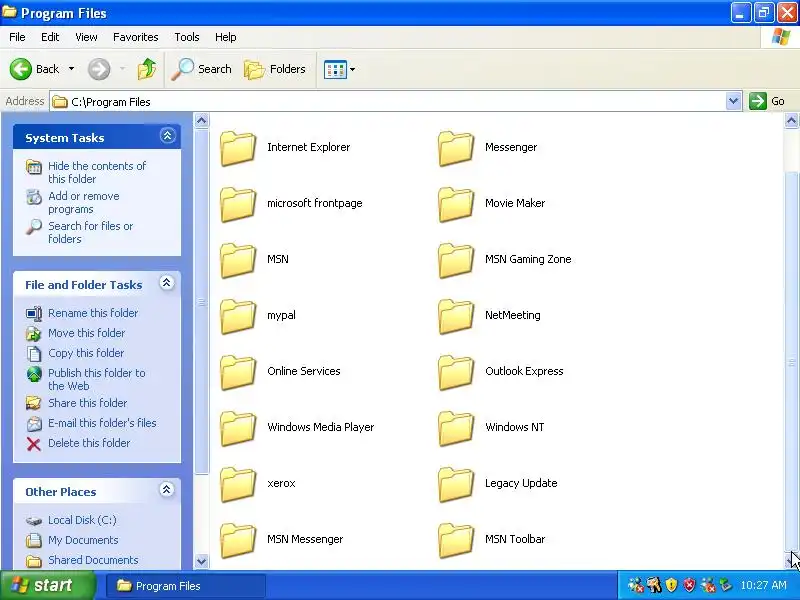Click the red X Delete this folder icon
Image resolution: width=800 pixels, height=600 pixels.
coord(34,444)
